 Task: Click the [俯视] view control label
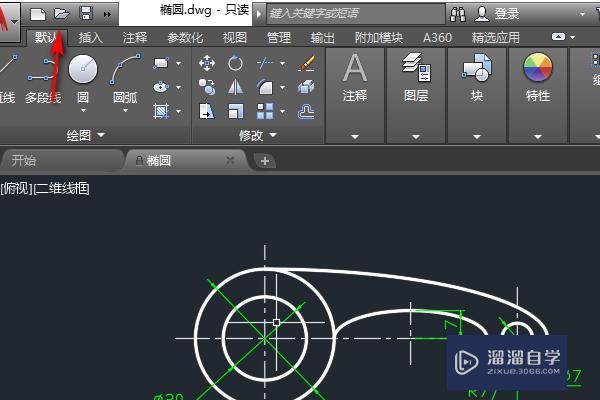[x=17, y=188]
